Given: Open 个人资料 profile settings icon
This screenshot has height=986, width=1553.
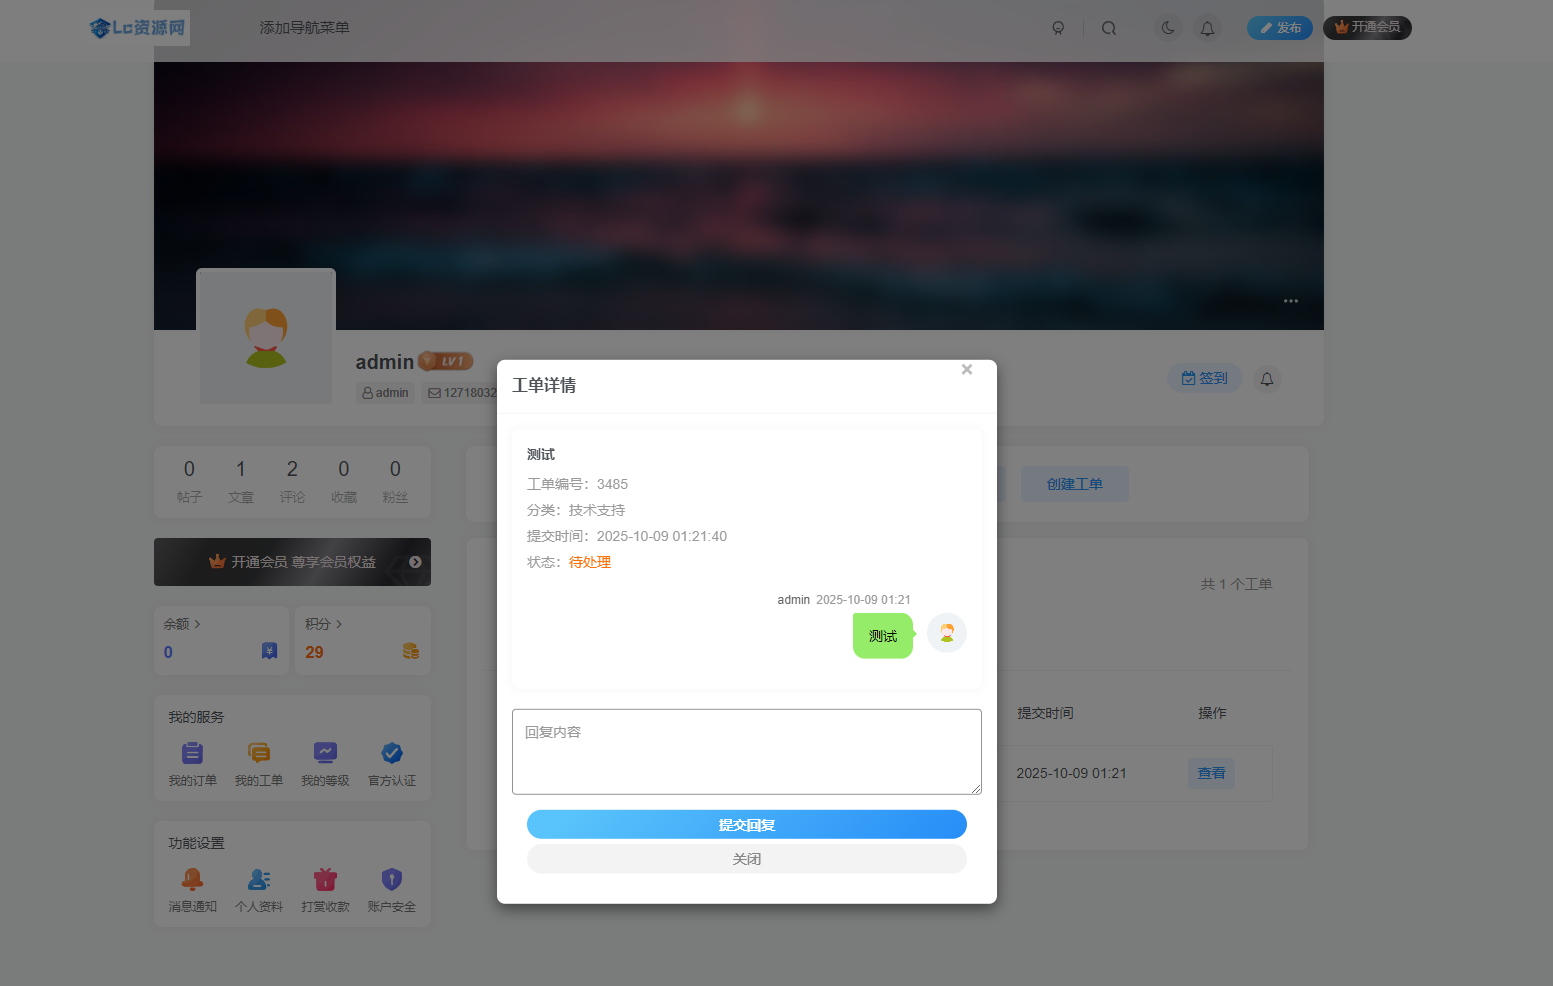Looking at the screenshot, I should [259, 879].
